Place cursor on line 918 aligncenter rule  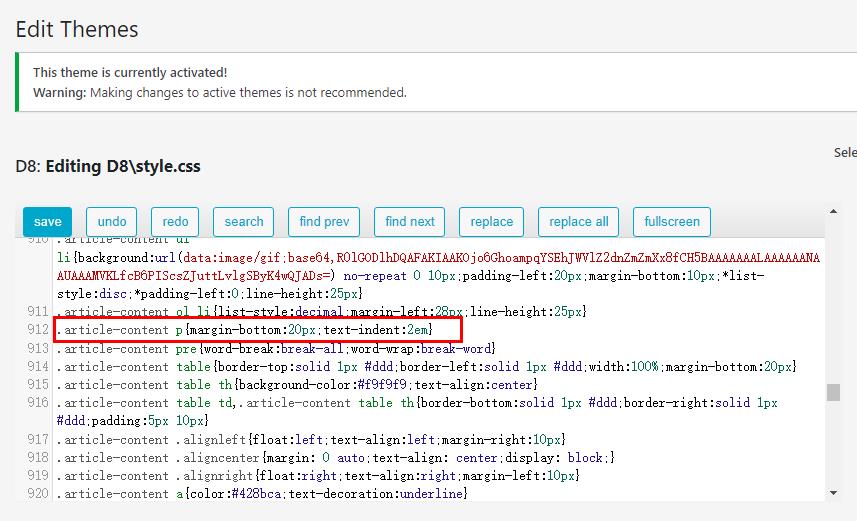(336, 458)
